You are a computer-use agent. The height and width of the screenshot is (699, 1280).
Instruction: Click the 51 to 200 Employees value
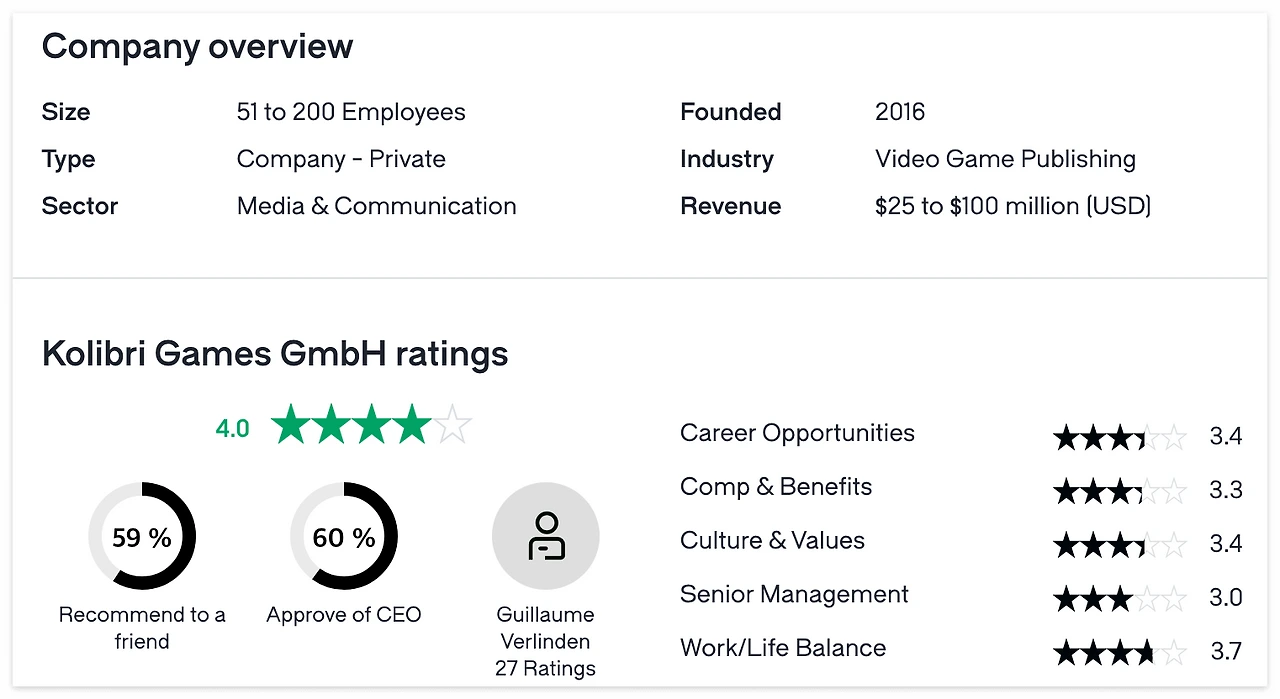pyautogui.click(x=351, y=112)
